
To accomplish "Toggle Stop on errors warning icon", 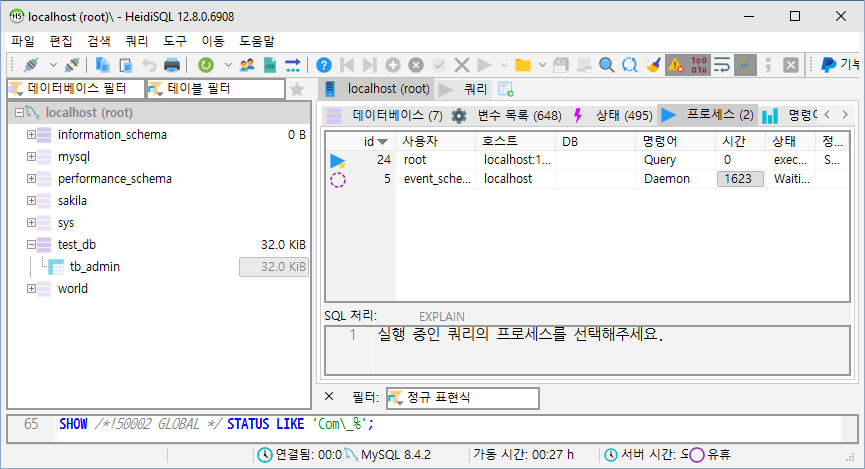I will point(676,65).
